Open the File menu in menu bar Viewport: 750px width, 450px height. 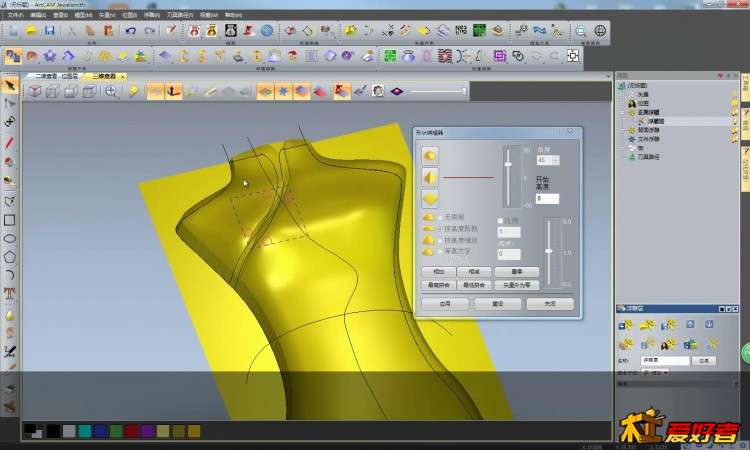[14, 16]
